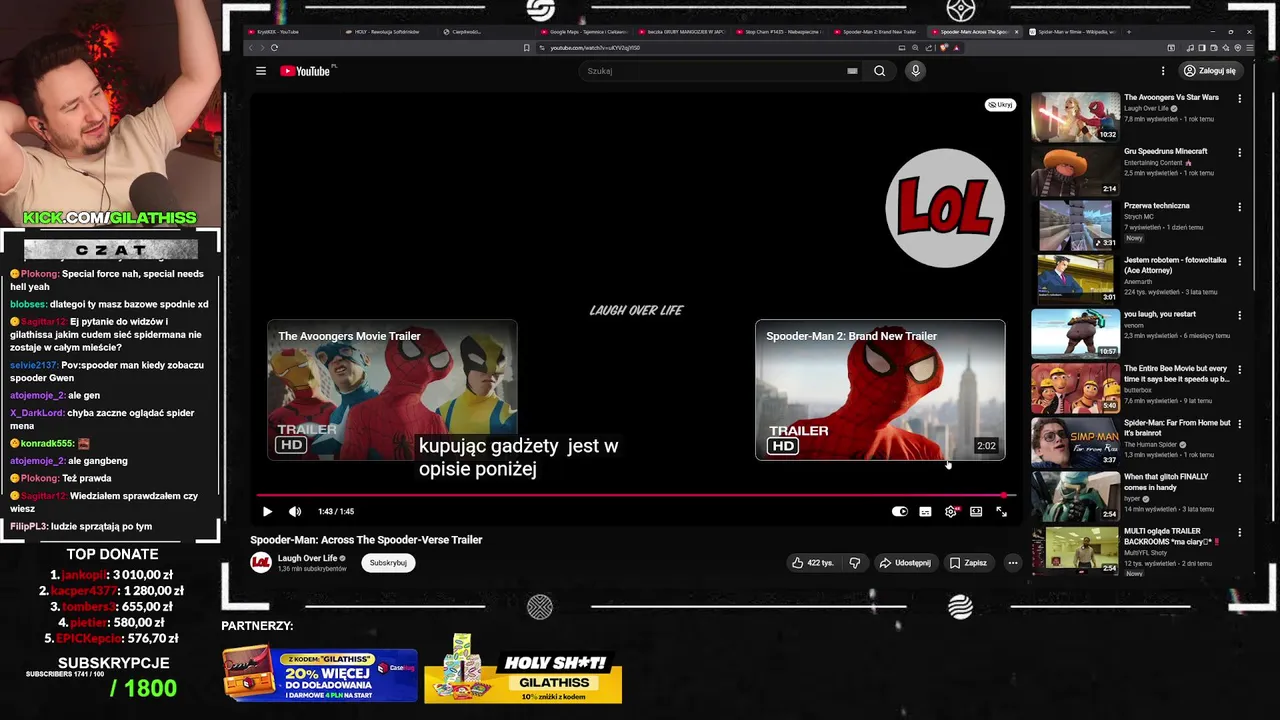Viewport: 1280px width, 720px height.
Task: Open When that glitch FINALLY comes in handy
Action: click(x=1166, y=482)
